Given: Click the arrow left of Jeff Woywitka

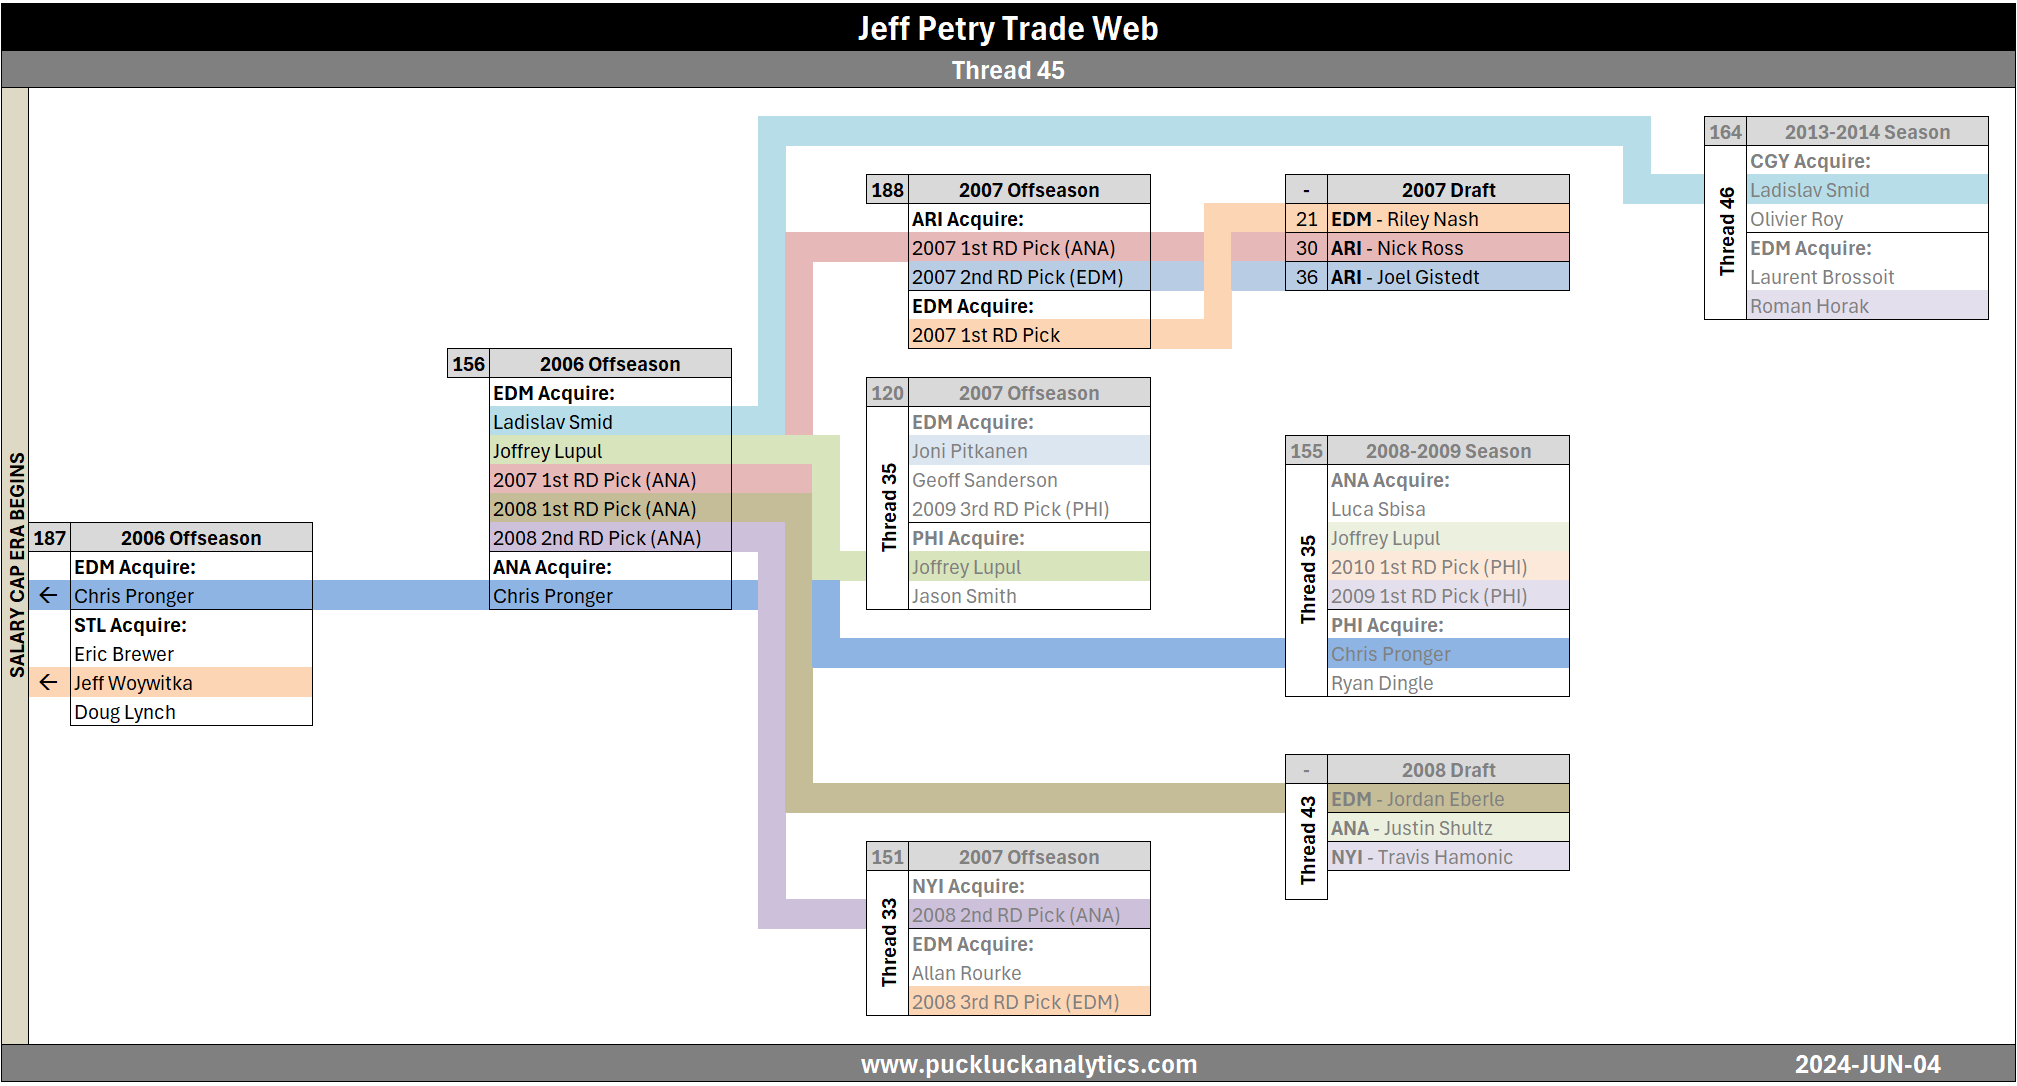Looking at the screenshot, I should pyautogui.click(x=48, y=682).
